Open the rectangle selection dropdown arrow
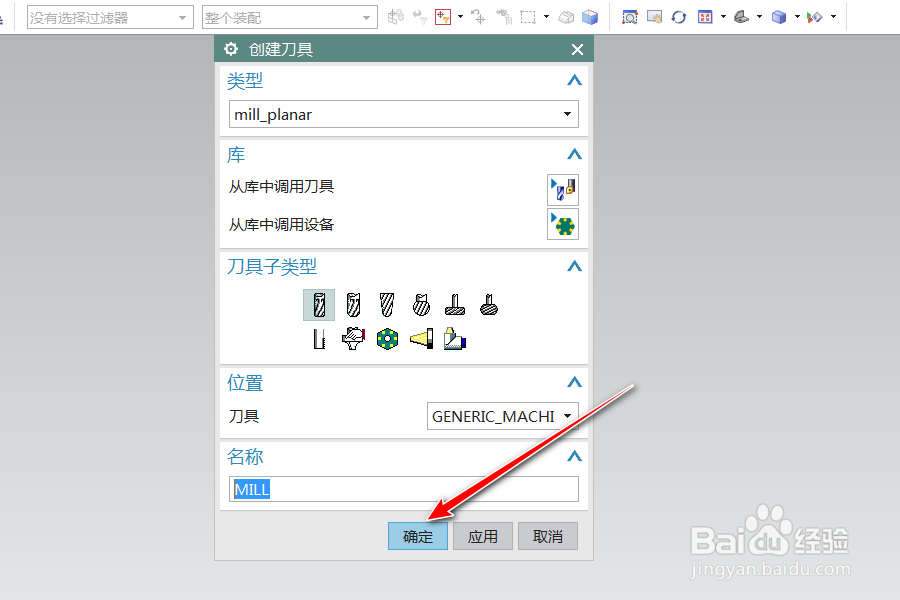This screenshot has height=600, width=900. pyautogui.click(x=546, y=17)
